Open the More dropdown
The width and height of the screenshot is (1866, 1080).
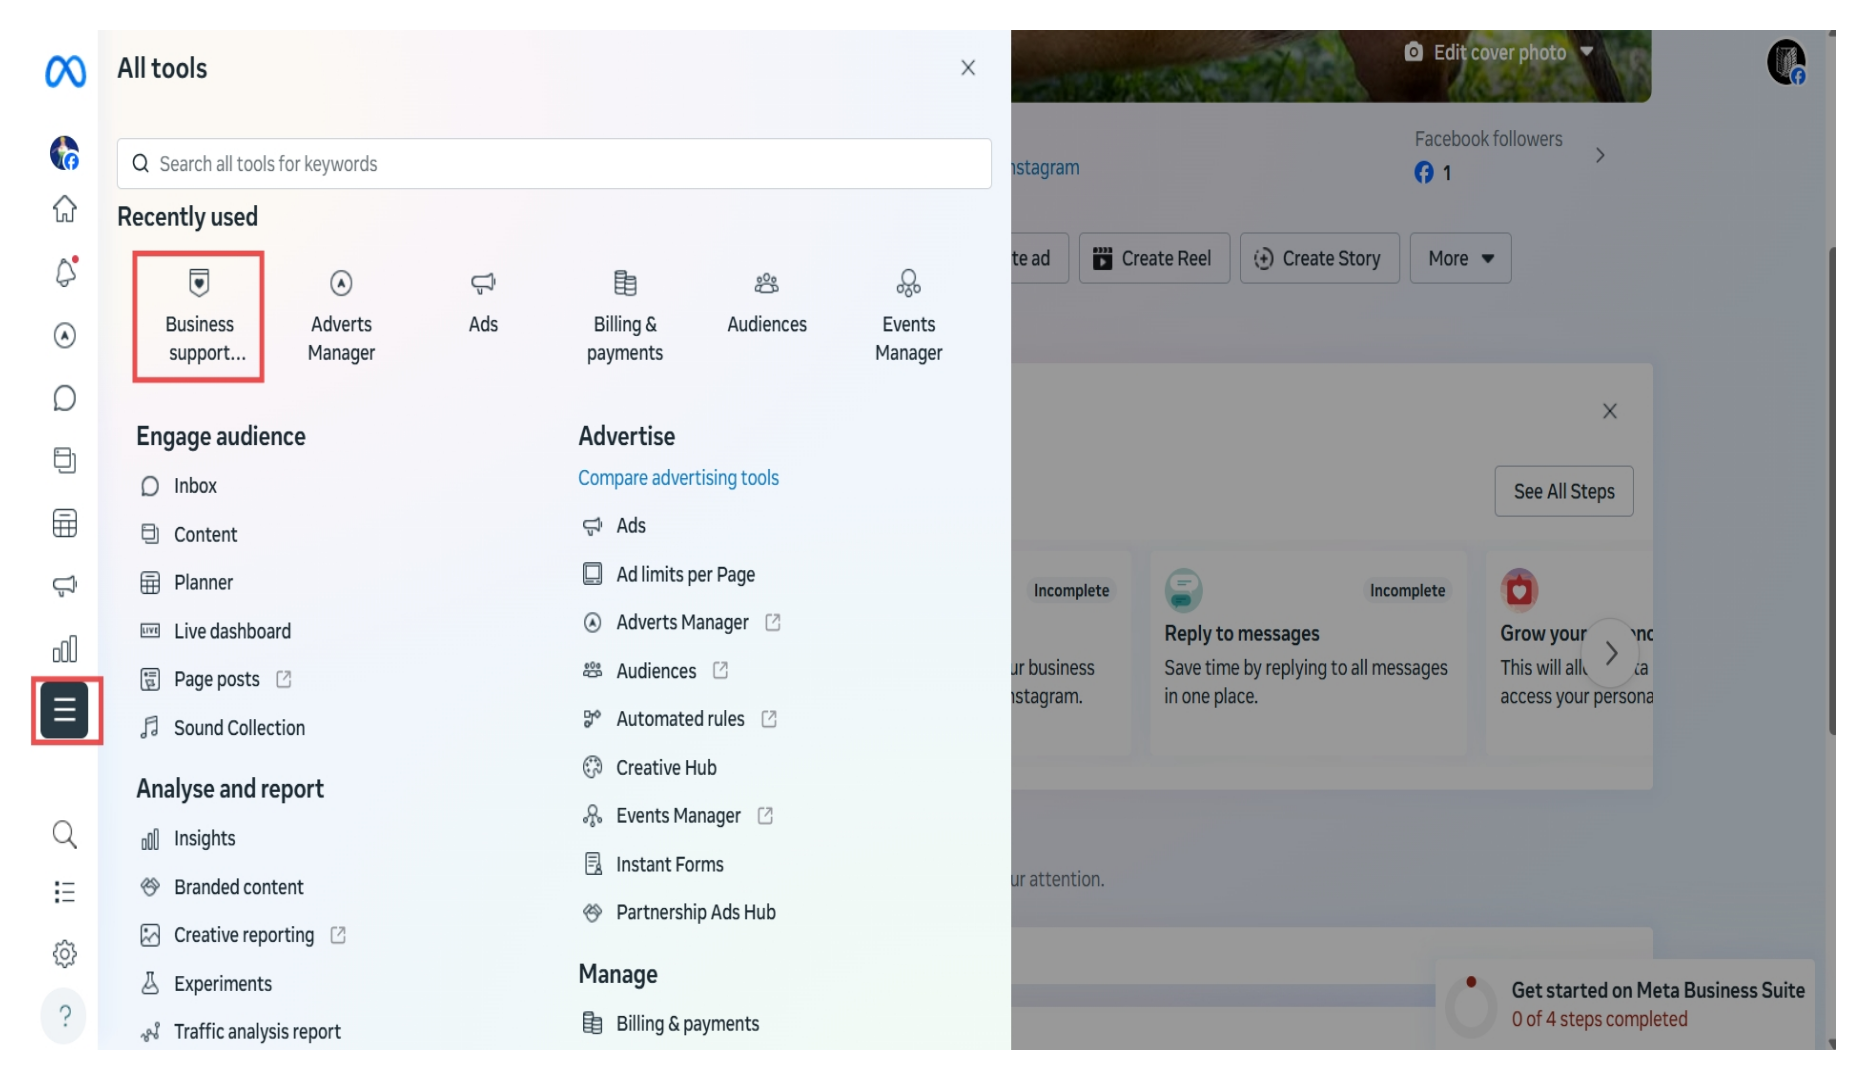click(1460, 259)
